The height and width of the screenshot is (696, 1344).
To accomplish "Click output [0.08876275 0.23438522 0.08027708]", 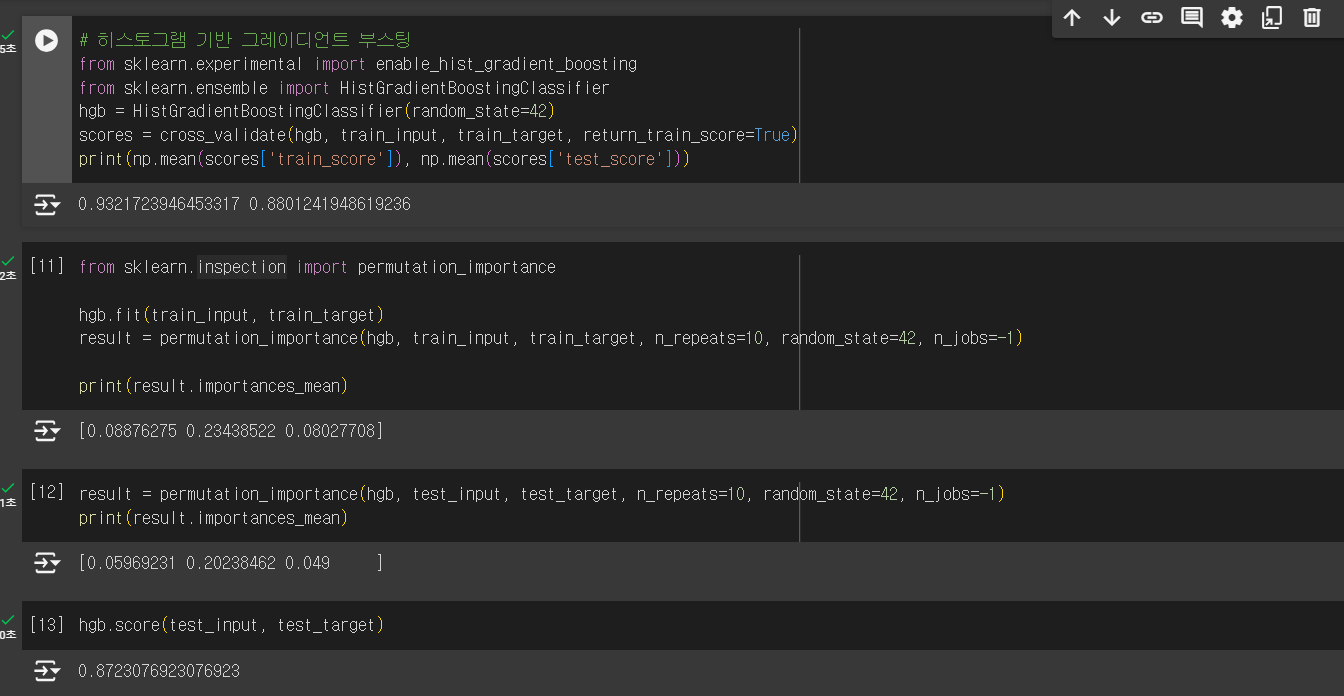I will click(x=231, y=431).
